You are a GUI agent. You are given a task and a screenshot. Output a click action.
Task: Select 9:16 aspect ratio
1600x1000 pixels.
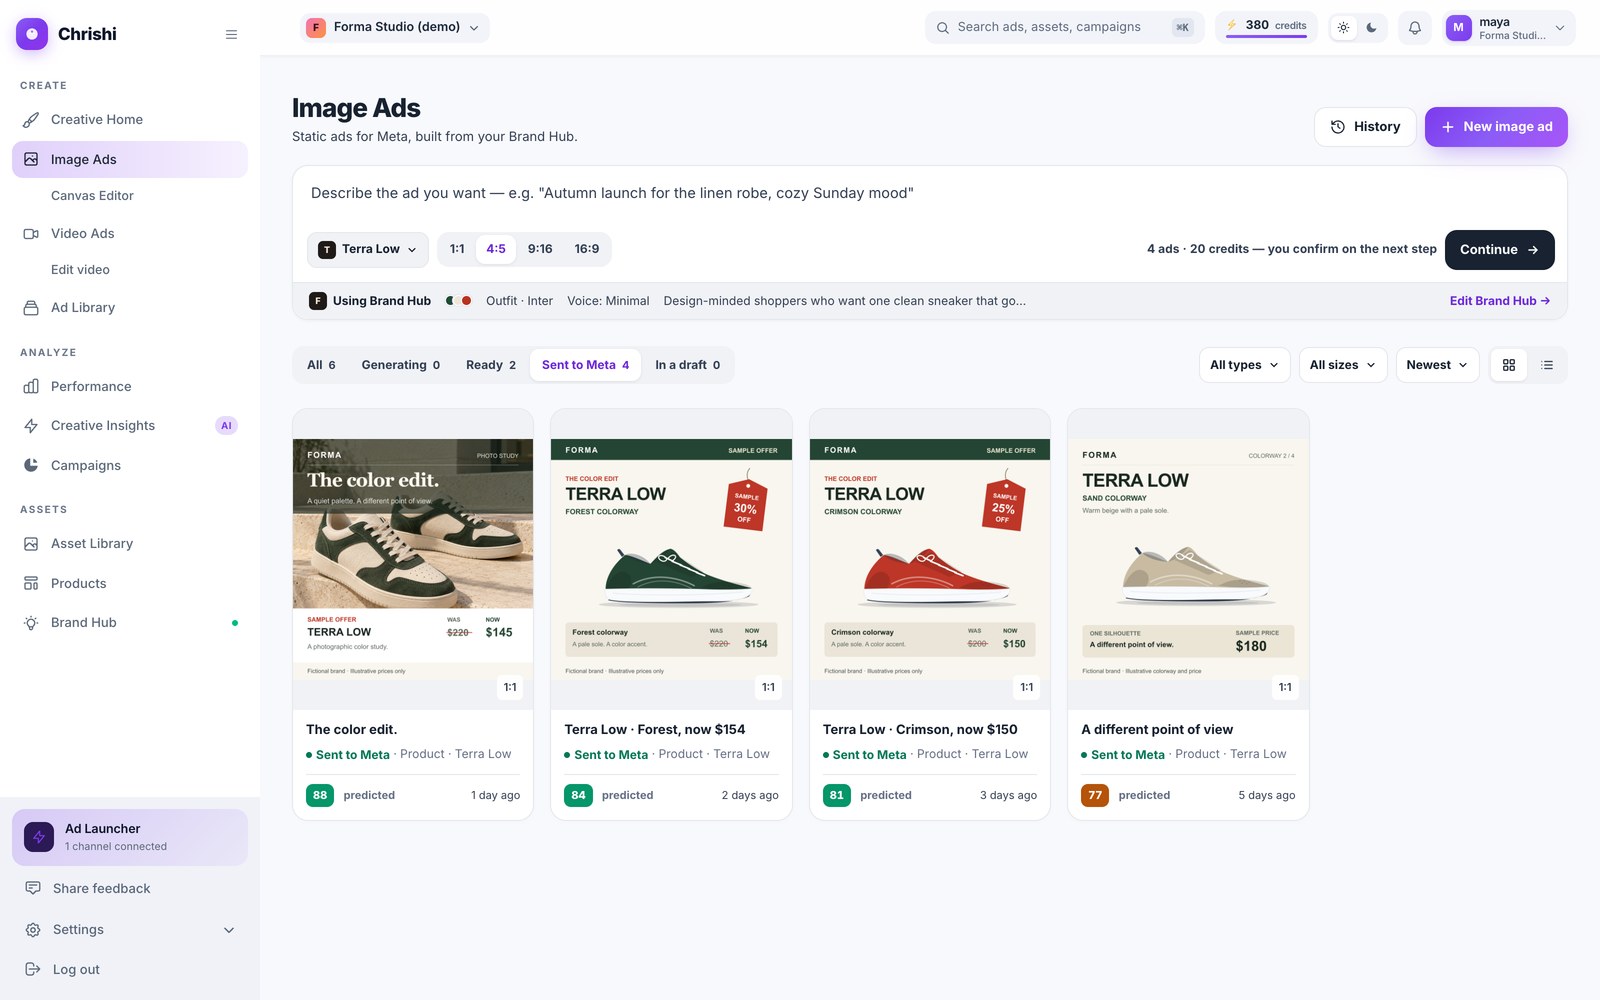pyautogui.click(x=540, y=249)
